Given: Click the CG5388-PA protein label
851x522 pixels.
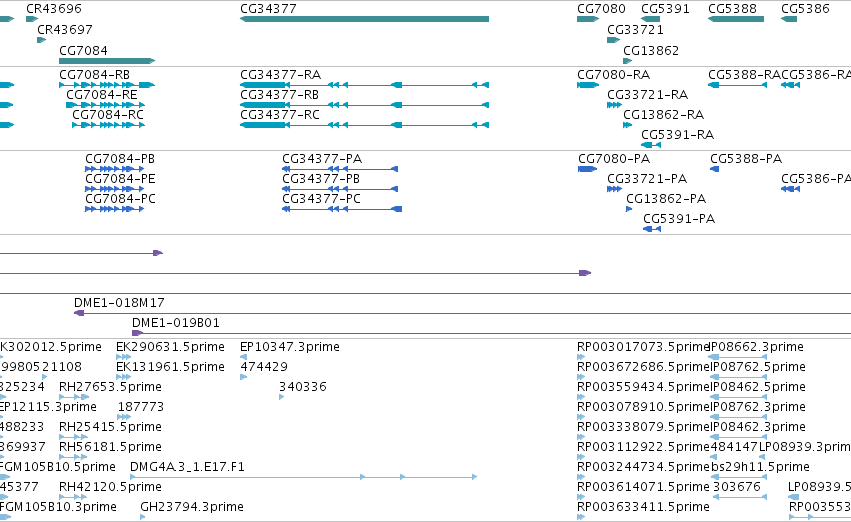Looking at the screenshot, I should pos(746,158).
